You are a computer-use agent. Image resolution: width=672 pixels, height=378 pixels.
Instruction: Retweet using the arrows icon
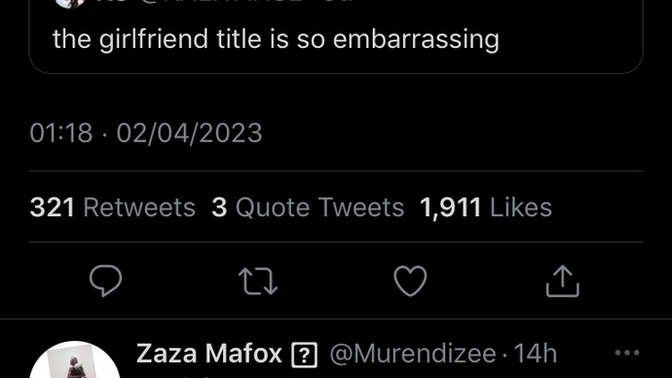point(258,281)
